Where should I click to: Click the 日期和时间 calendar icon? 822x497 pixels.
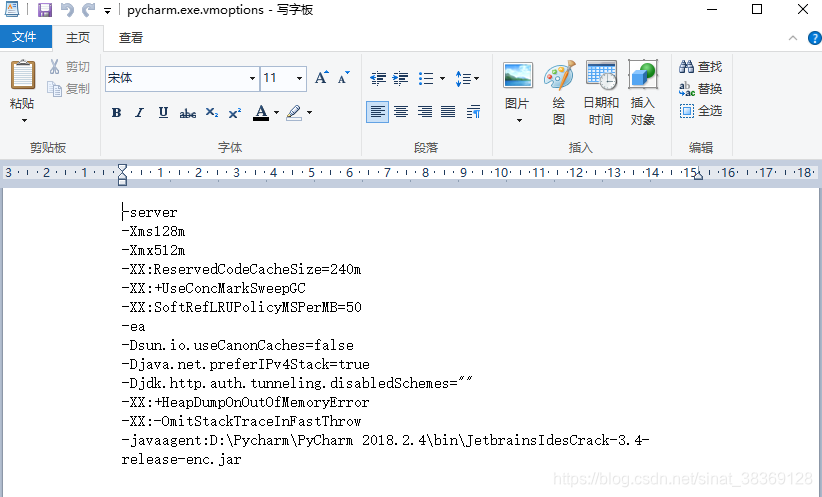[601, 74]
